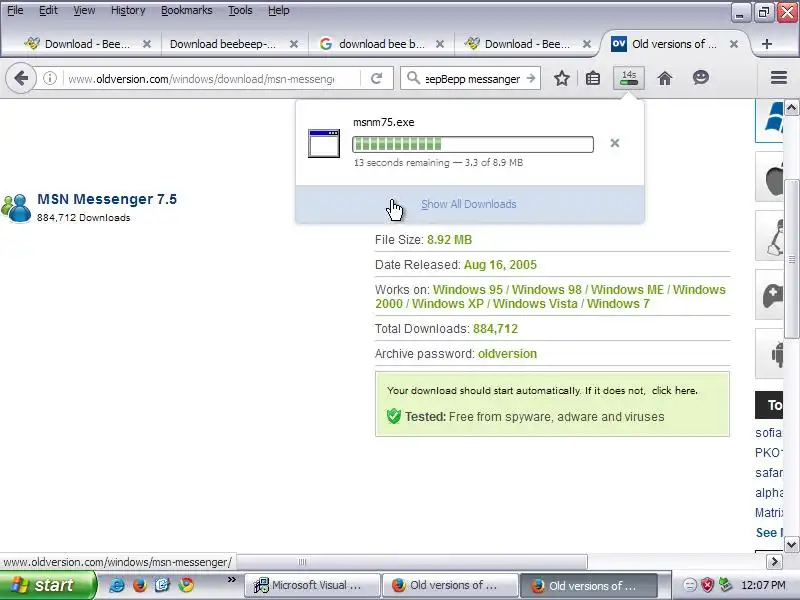The width and height of the screenshot is (800, 600).
Task: Open the Edit menu
Action: (x=48, y=10)
